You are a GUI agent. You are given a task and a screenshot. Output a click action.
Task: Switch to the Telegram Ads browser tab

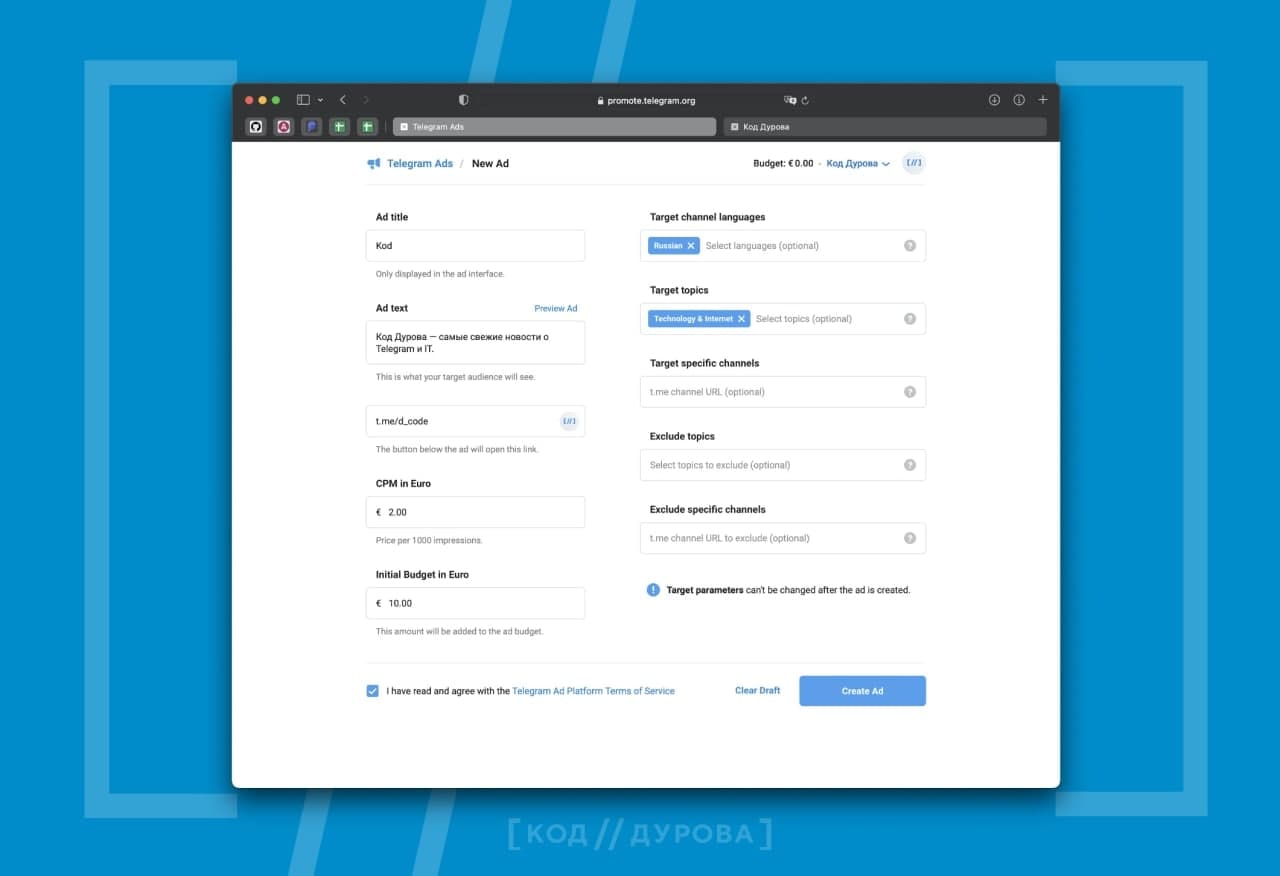(554, 127)
